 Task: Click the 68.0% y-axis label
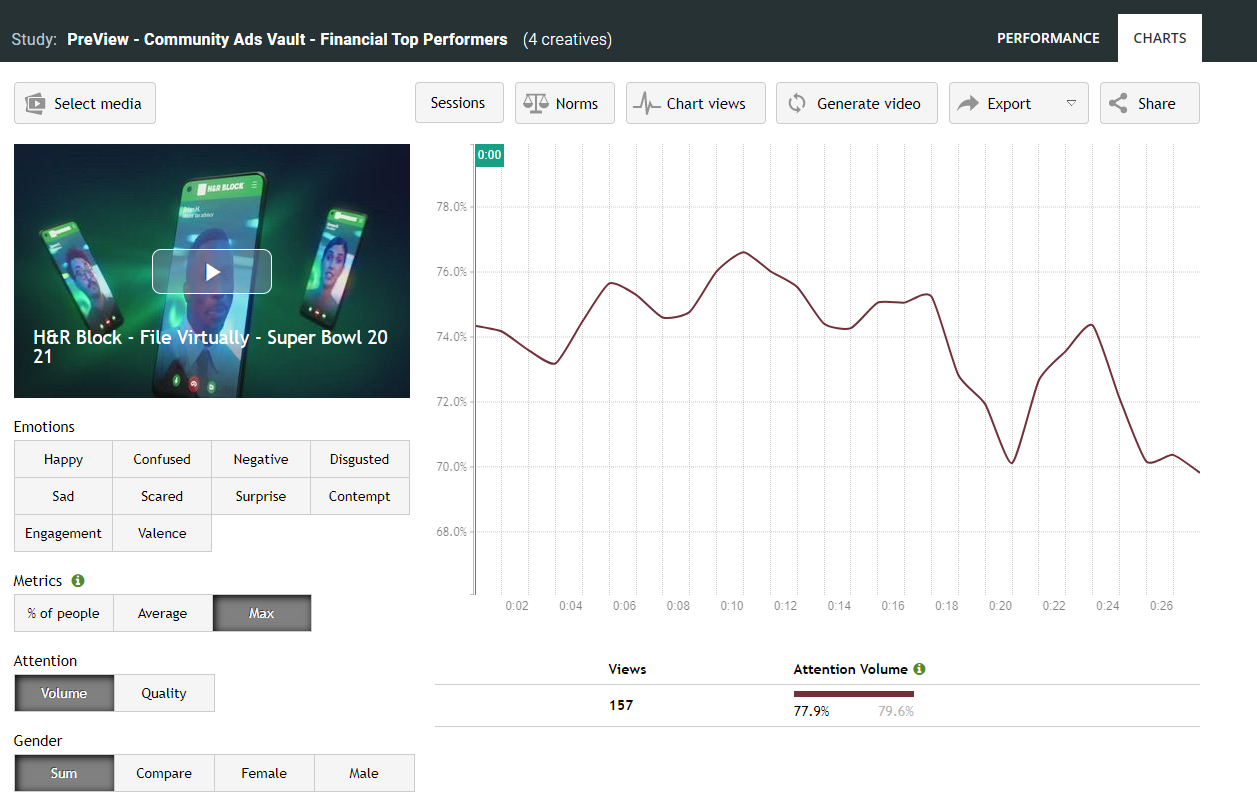pos(452,532)
